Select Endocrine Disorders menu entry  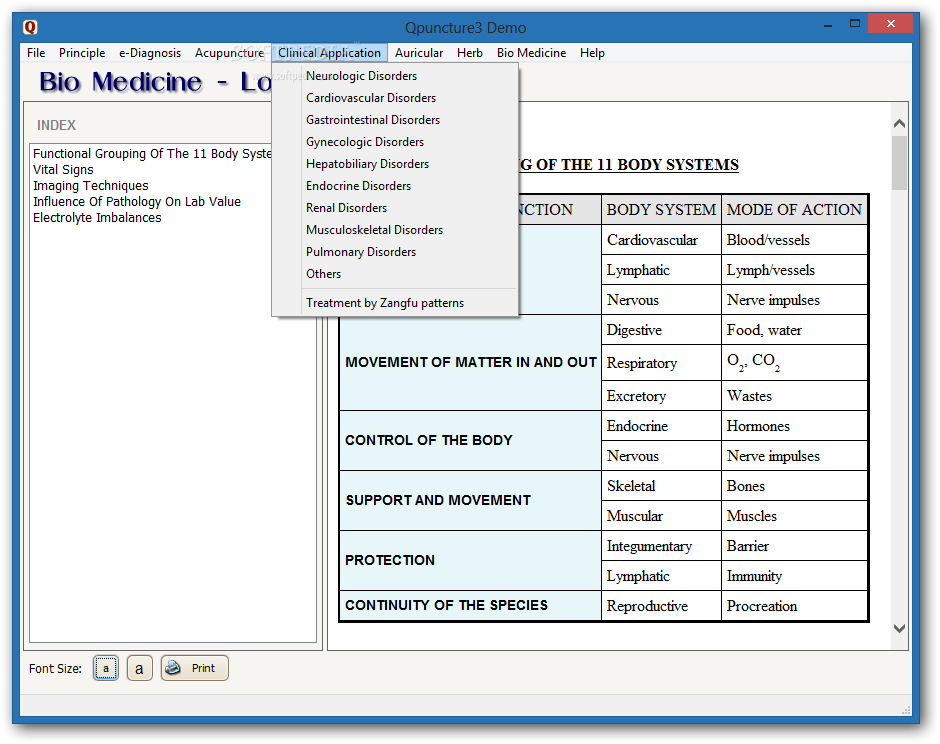(395, 186)
